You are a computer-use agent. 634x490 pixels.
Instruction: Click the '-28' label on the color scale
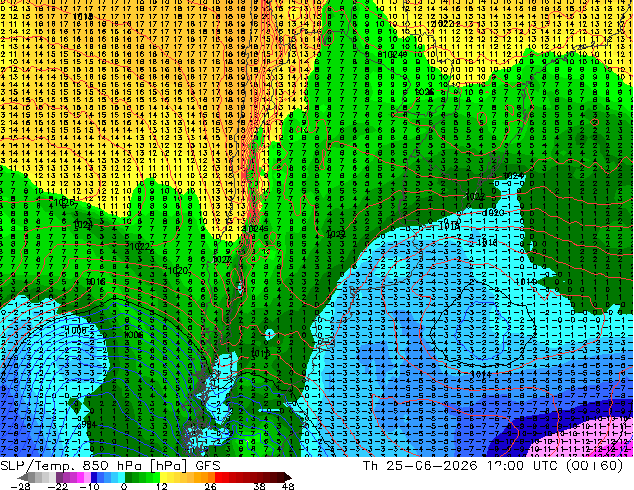(21, 486)
